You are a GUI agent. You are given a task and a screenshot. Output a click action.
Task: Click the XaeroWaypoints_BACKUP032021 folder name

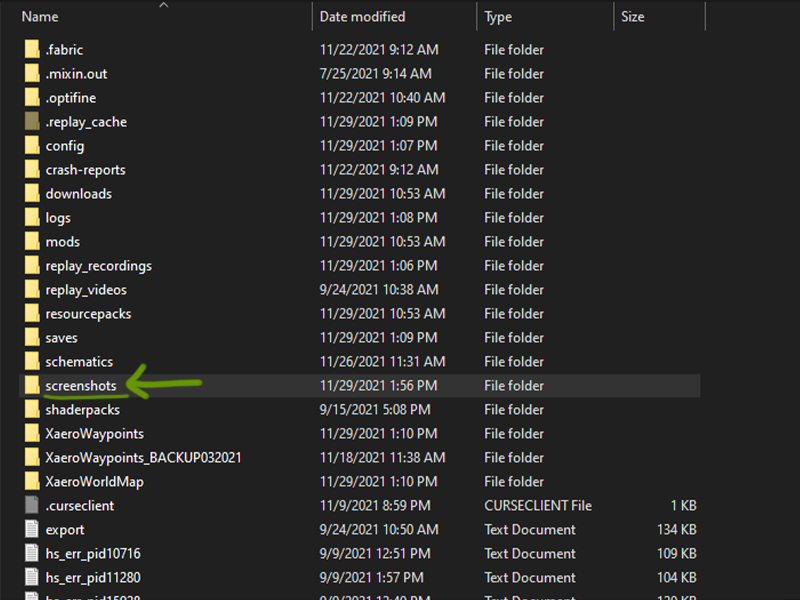[143, 458]
